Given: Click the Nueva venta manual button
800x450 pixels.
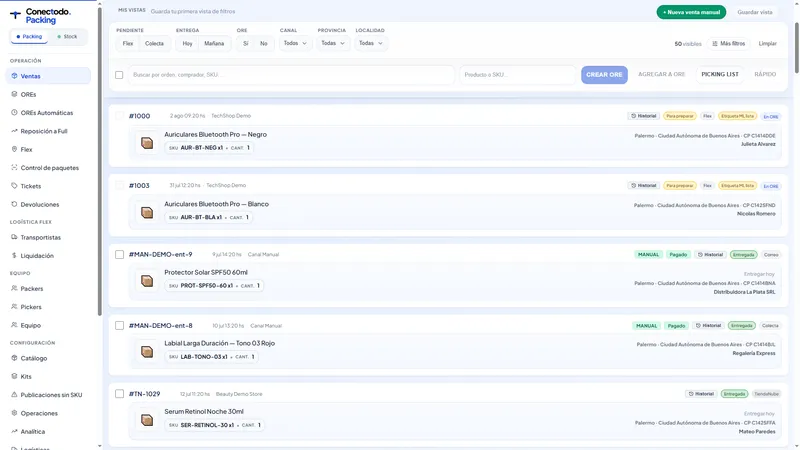Looking at the screenshot, I should (691, 12).
